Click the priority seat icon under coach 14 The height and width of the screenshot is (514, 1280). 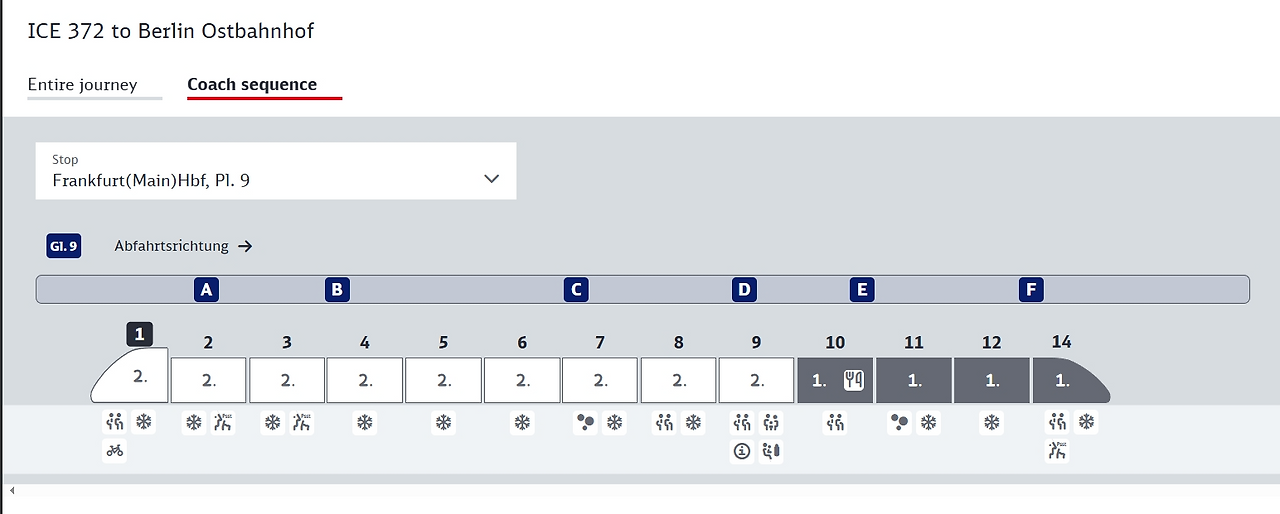click(x=1057, y=451)
